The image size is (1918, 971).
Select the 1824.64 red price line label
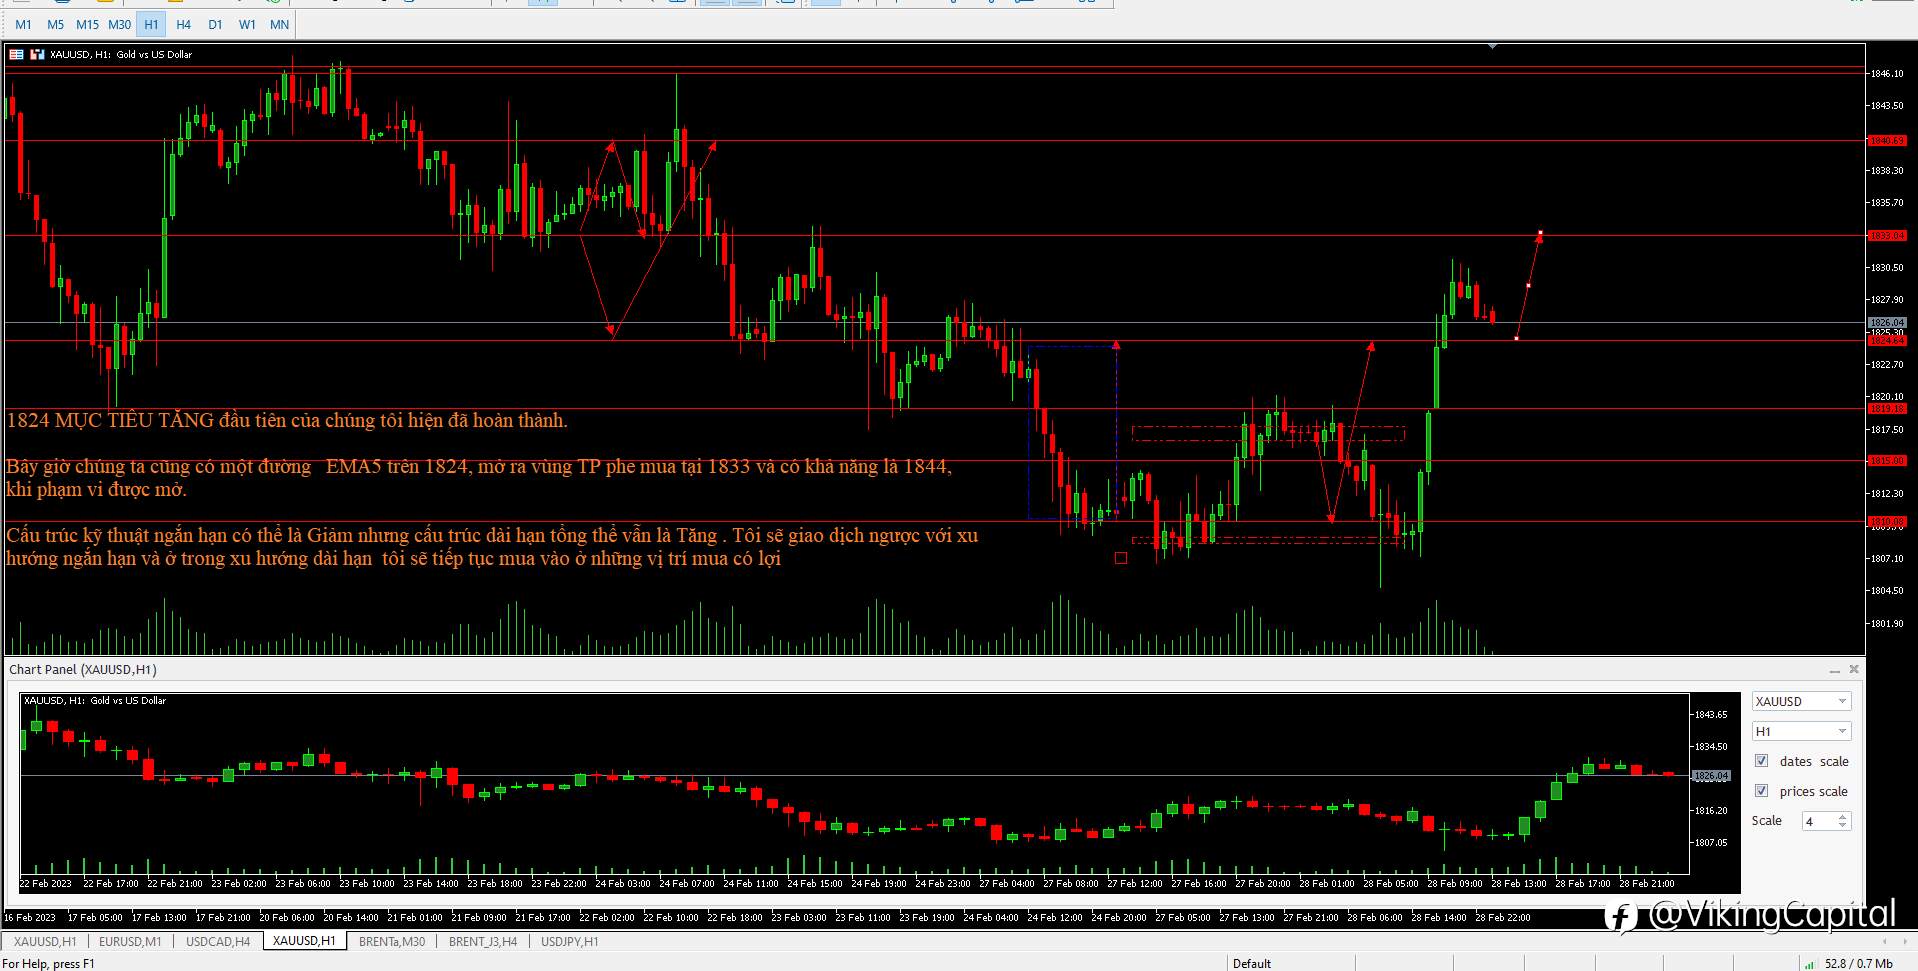[x=1887, y=341]
